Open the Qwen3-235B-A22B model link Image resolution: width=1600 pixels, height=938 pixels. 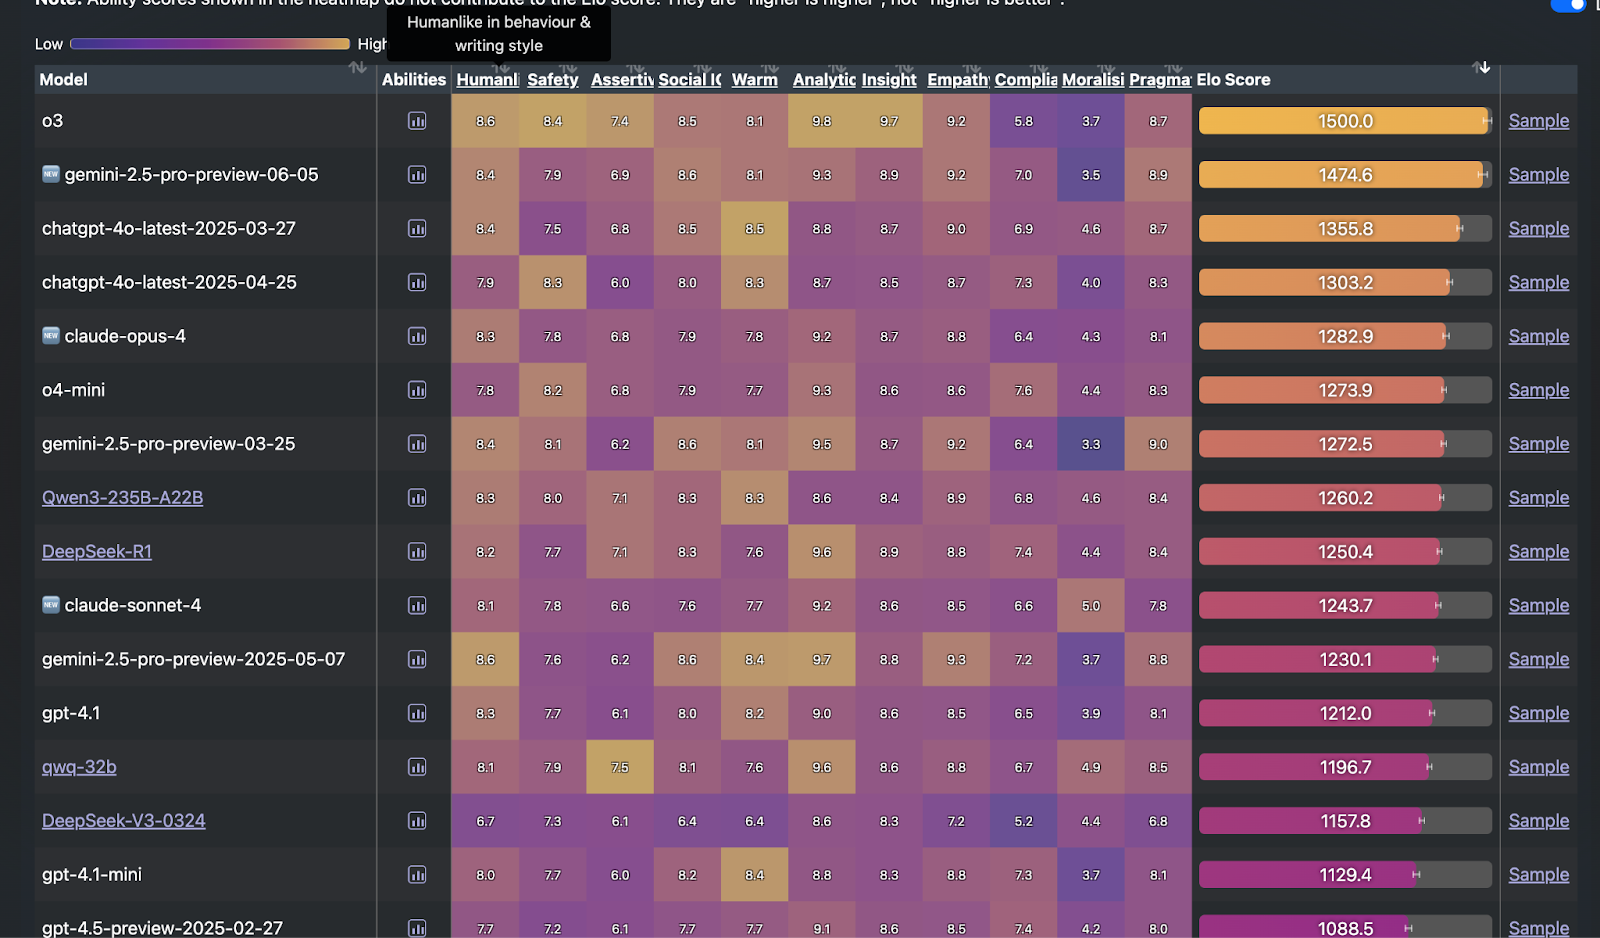pos(122,498)
